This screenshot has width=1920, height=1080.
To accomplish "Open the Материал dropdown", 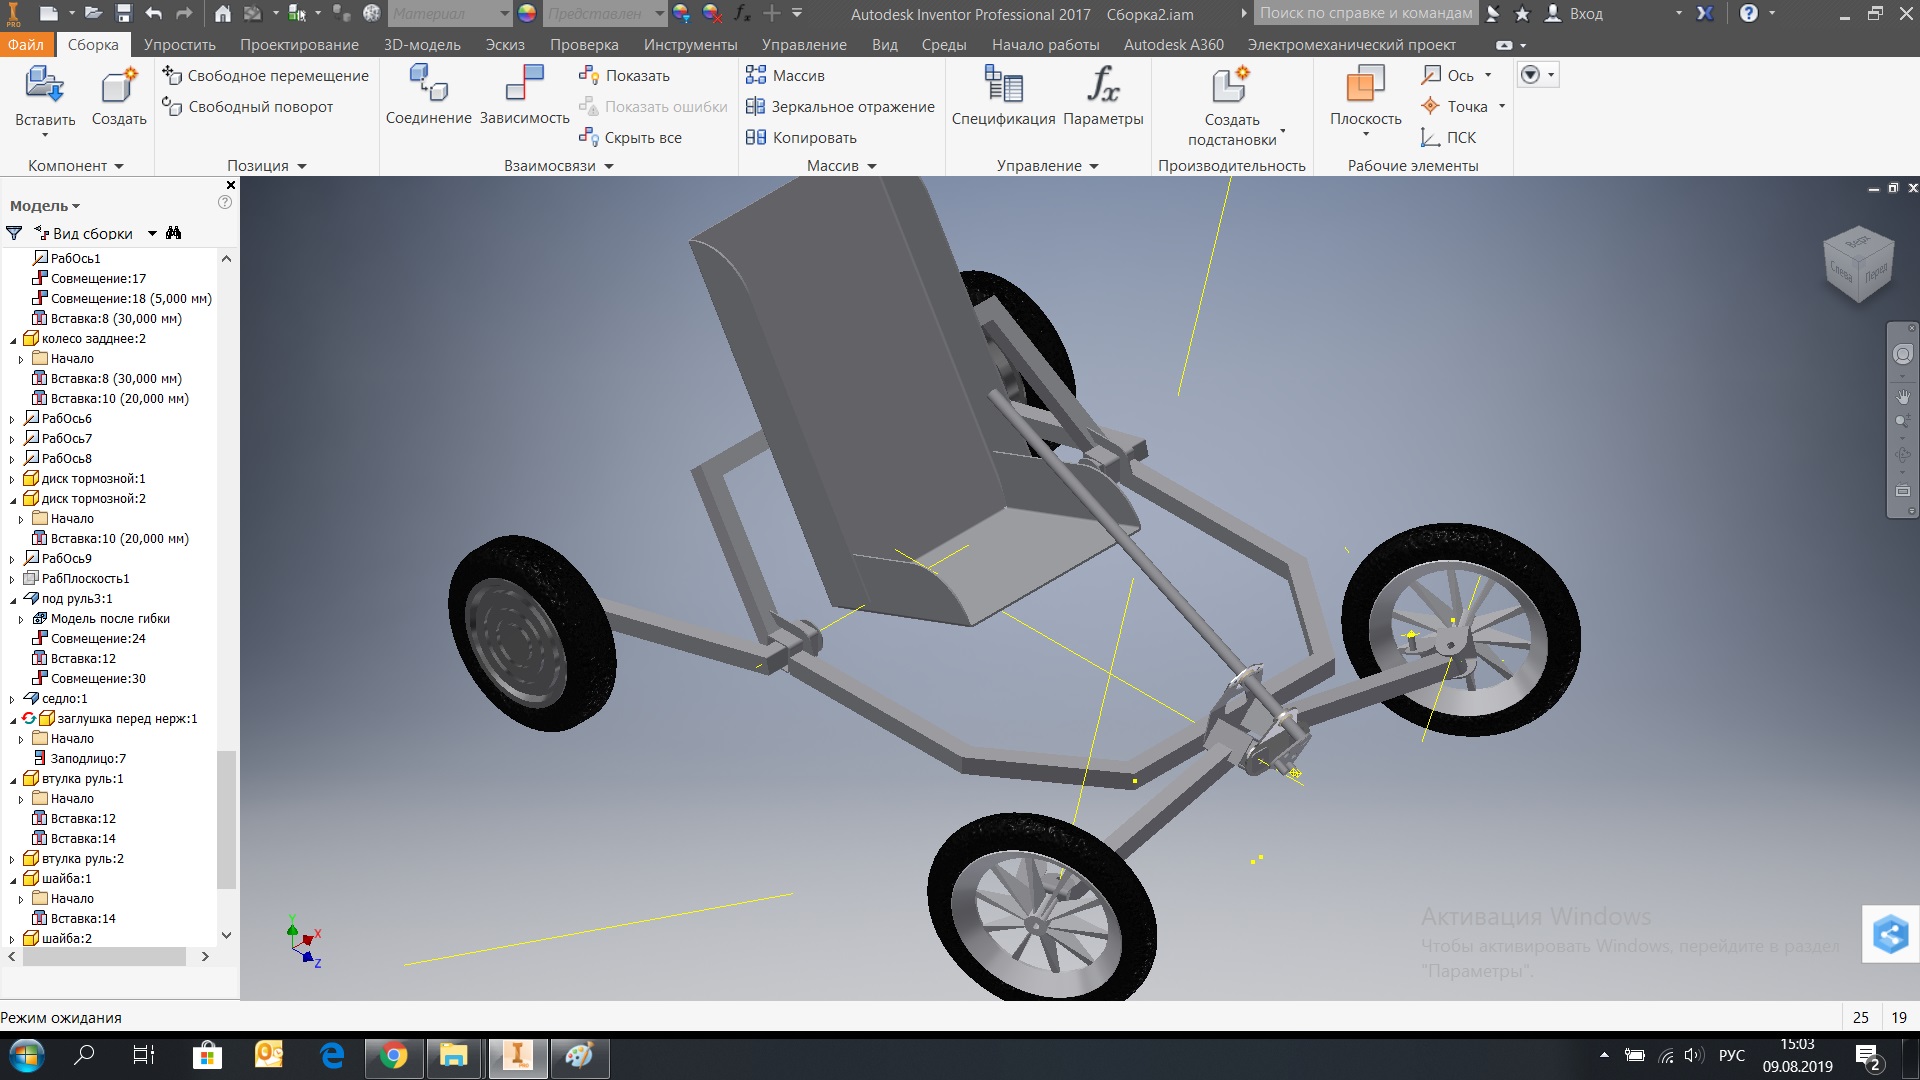I will 449,14.
